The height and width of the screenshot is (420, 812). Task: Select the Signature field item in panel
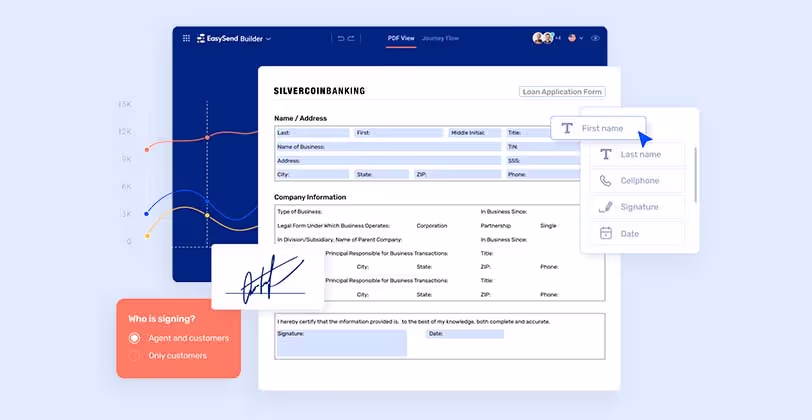point(637,207)
